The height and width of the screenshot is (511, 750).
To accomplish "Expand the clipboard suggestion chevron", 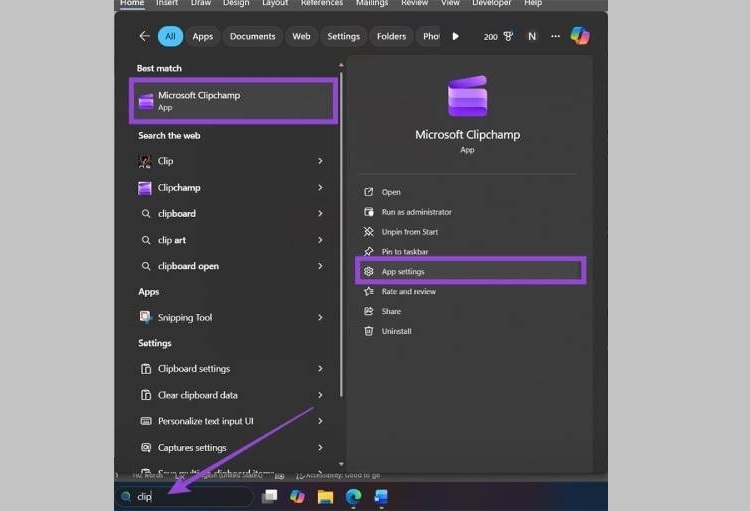I will [320, 213].
